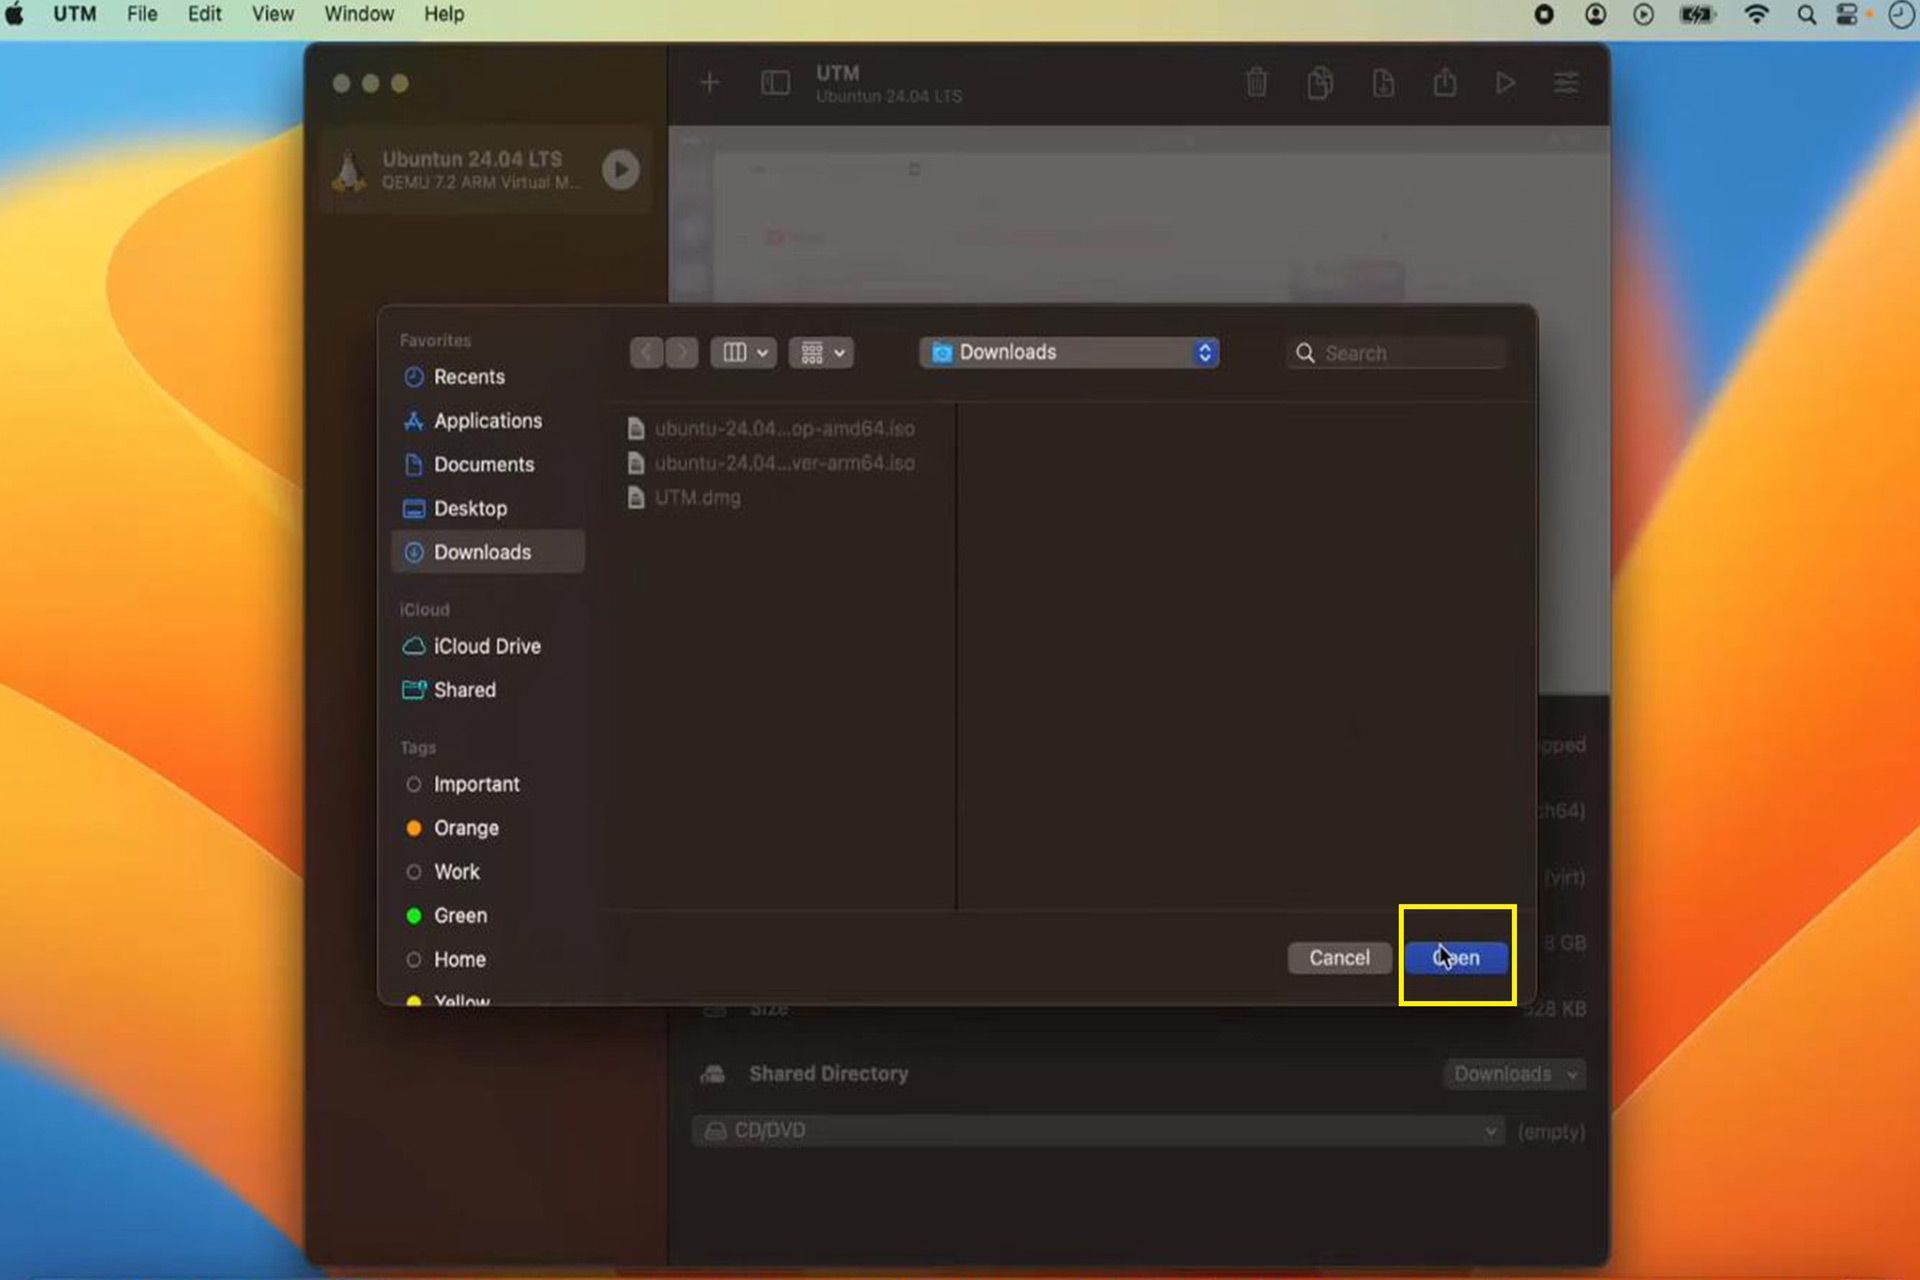Click the run VM play icon in toolbar
This screenshot has height=1280, width=1920.
coord(1505,83)
